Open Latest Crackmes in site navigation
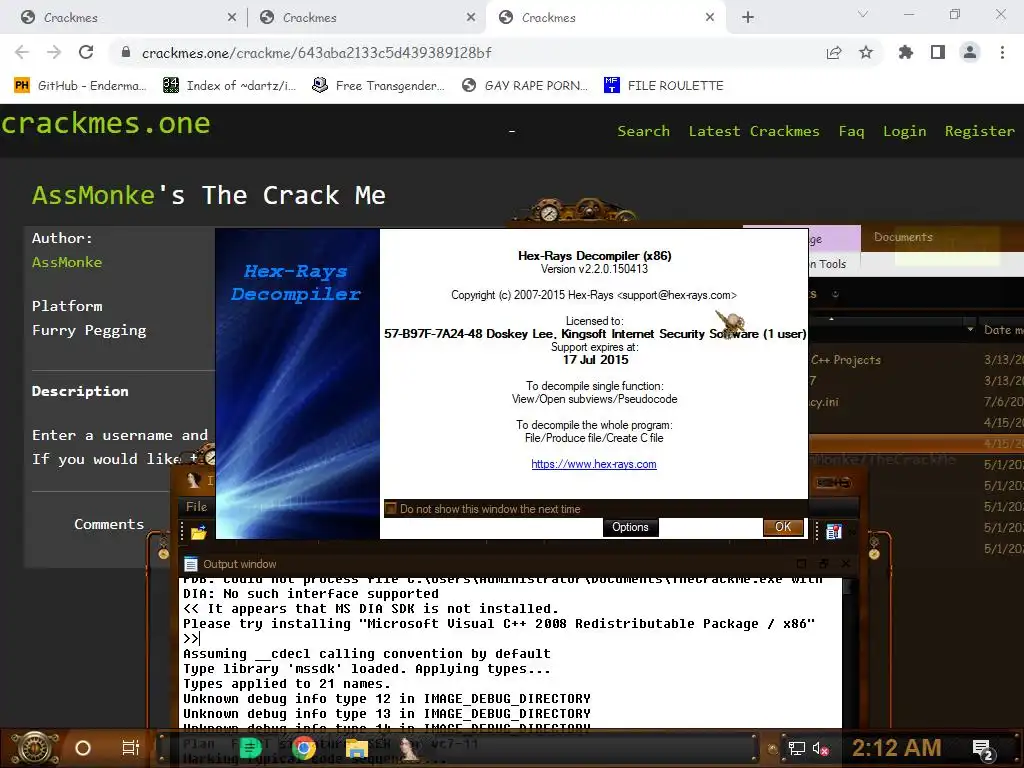The height and width of the screenshot is (768, 1024). [x=754, y=131]
